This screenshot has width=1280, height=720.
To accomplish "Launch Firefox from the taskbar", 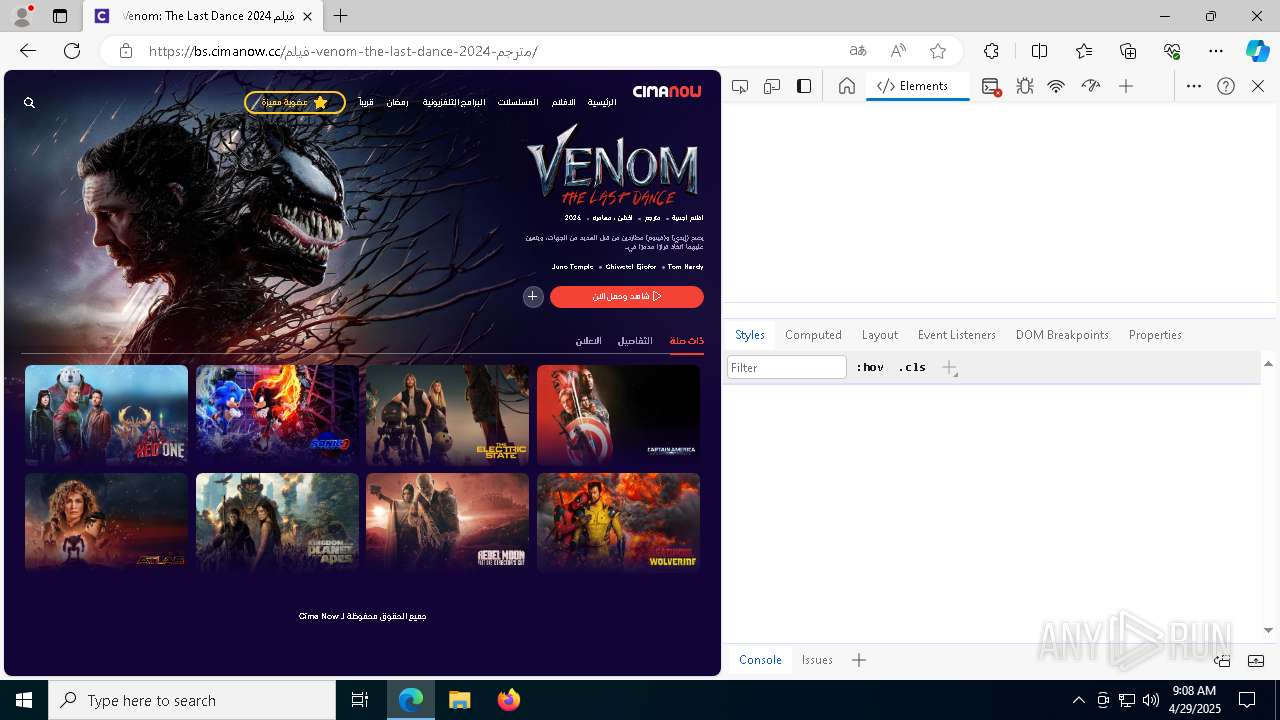I will [x=509, y=700].
